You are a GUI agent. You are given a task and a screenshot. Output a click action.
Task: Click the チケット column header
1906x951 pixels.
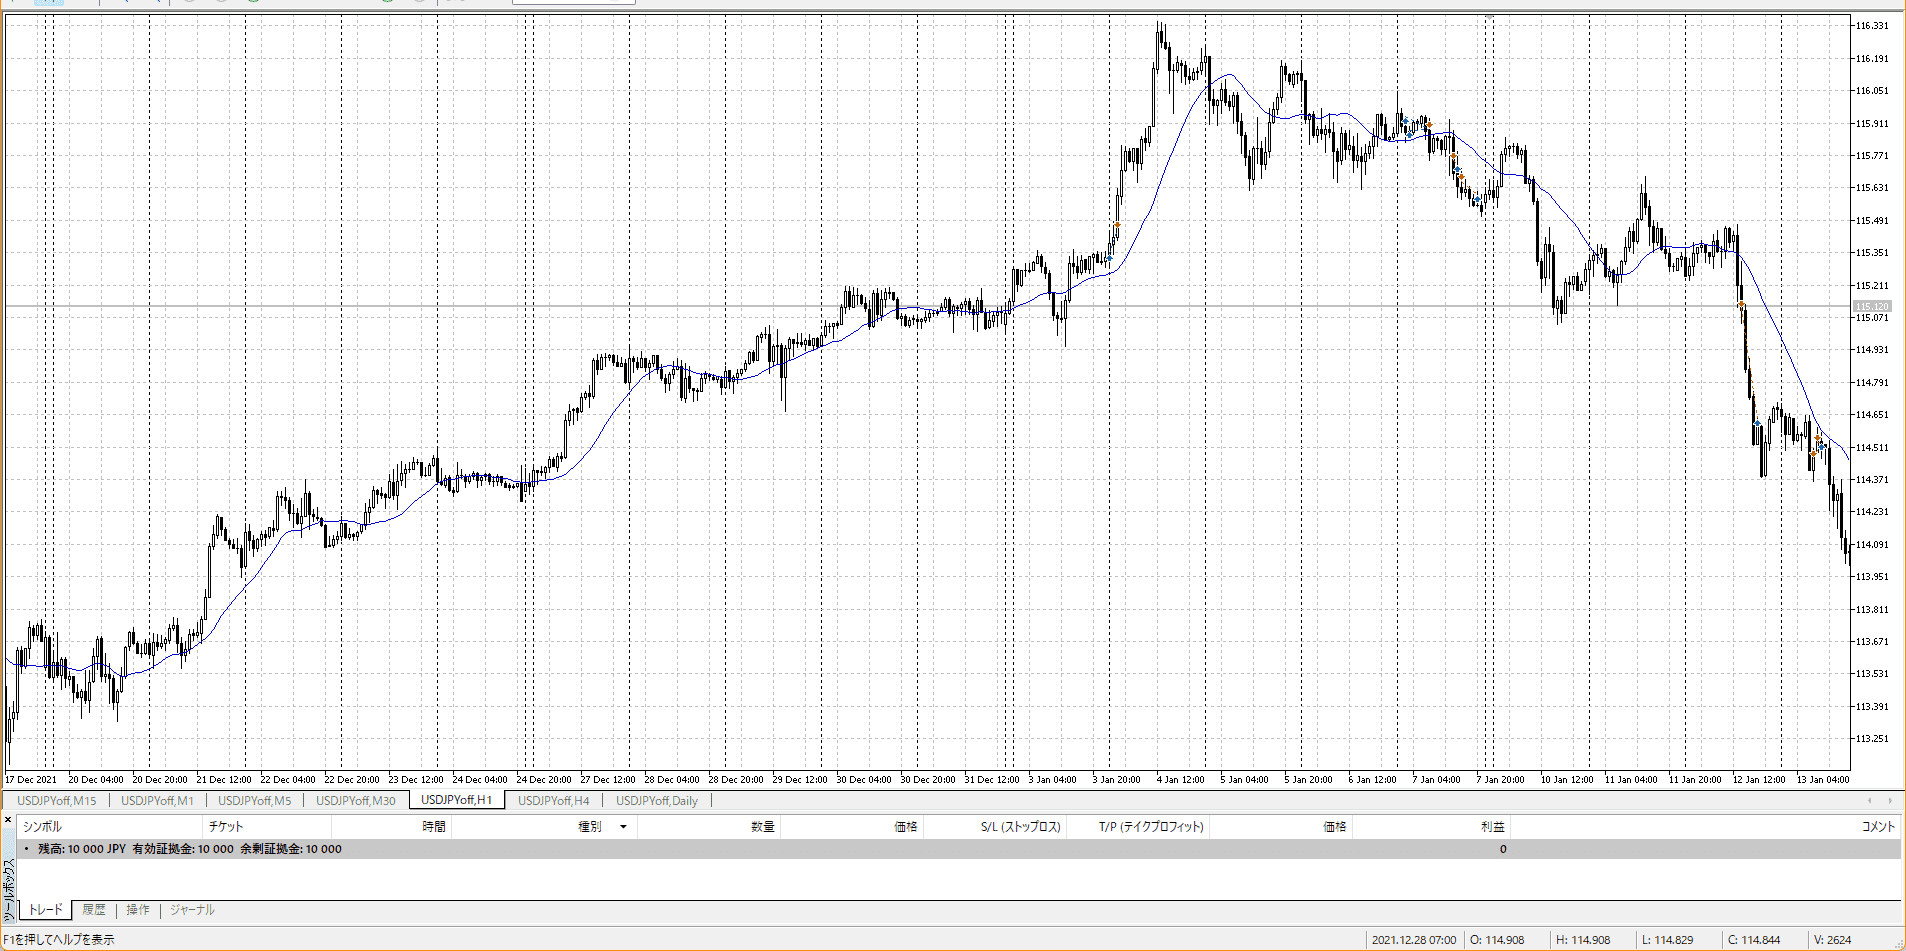[226, 827]
